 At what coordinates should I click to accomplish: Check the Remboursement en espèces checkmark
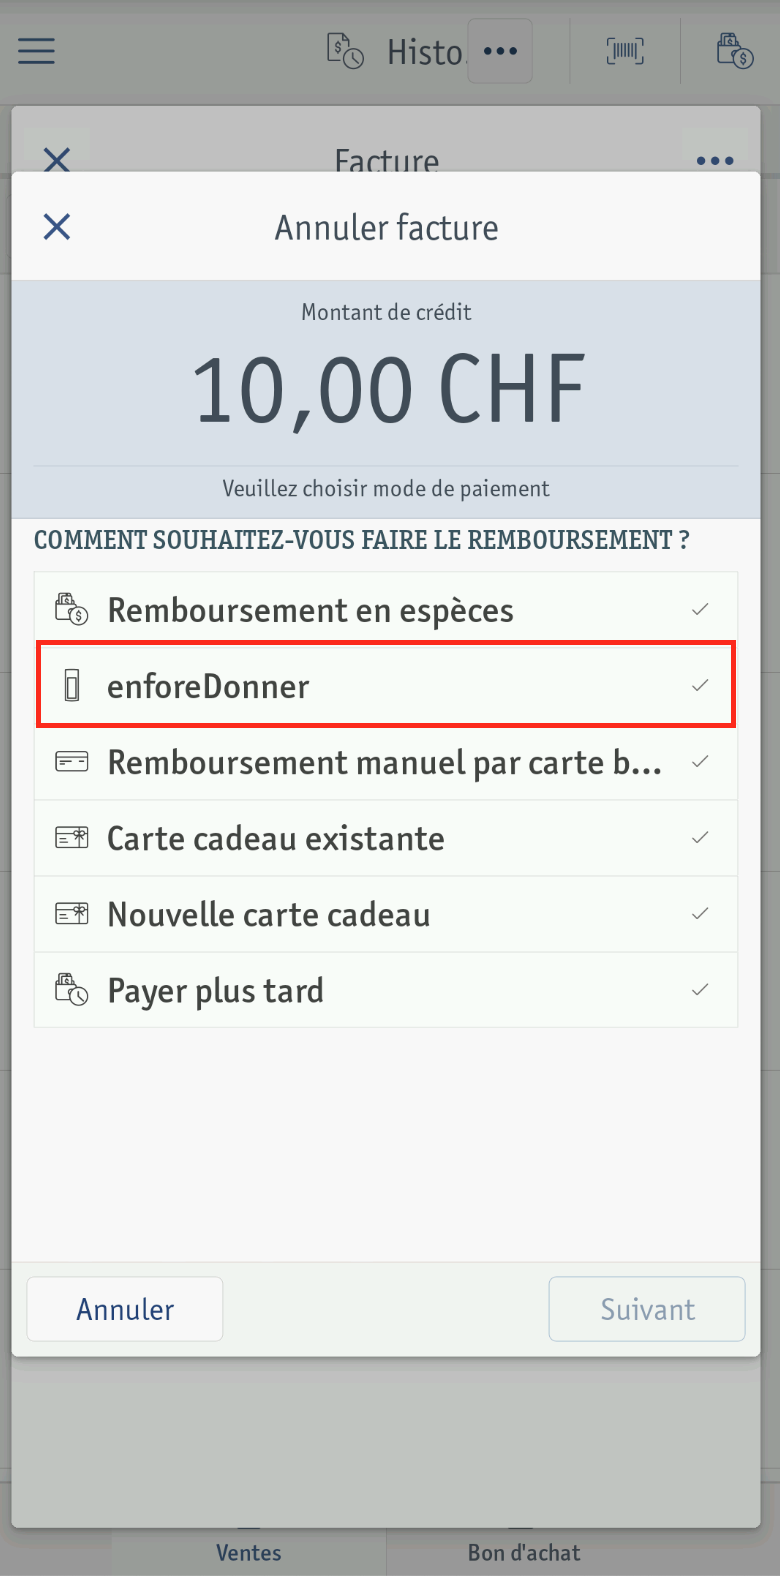(700, 609)
